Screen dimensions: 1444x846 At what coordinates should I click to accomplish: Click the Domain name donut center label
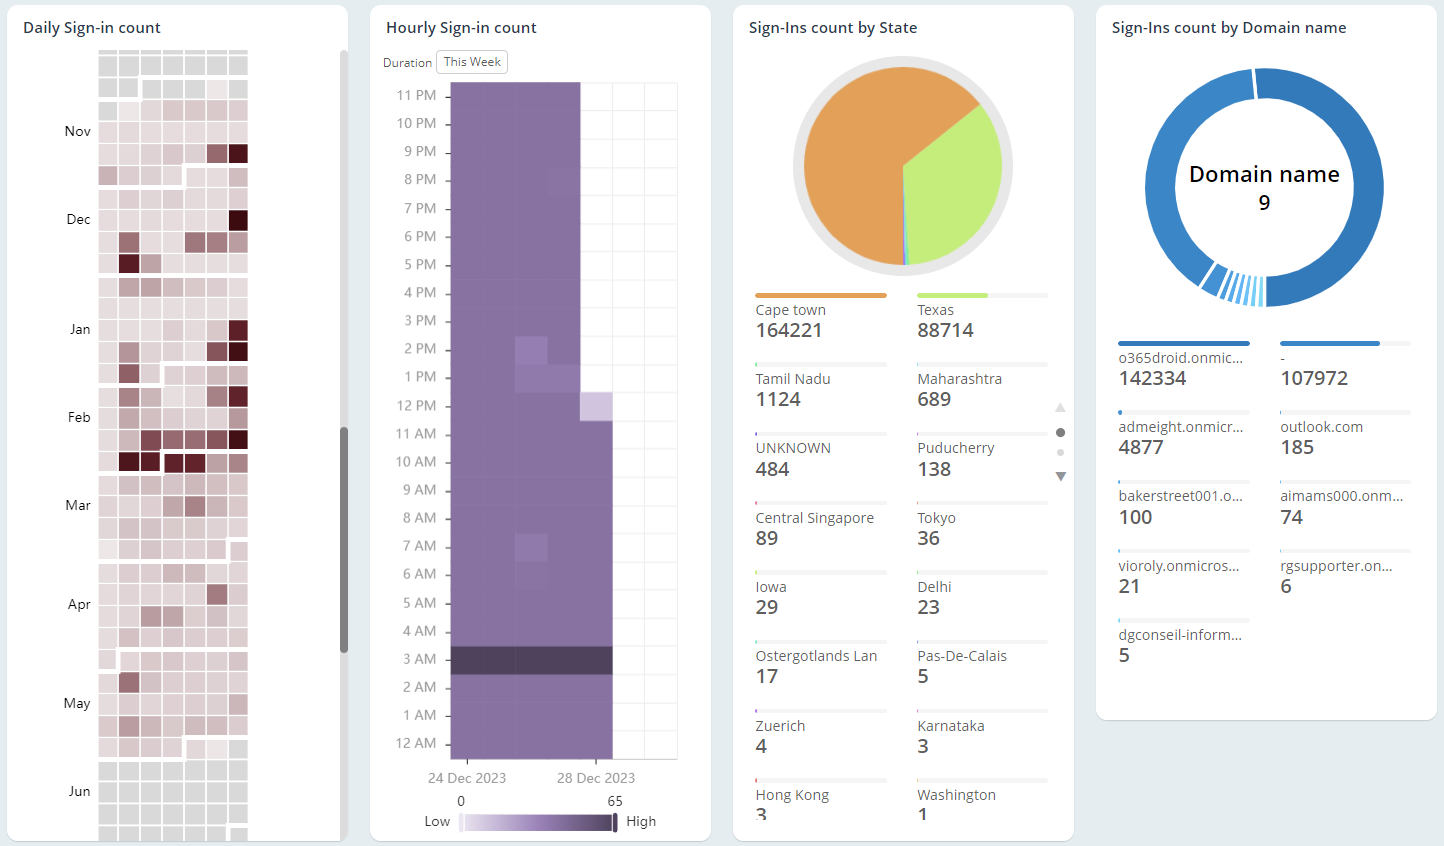[1264, 186]
